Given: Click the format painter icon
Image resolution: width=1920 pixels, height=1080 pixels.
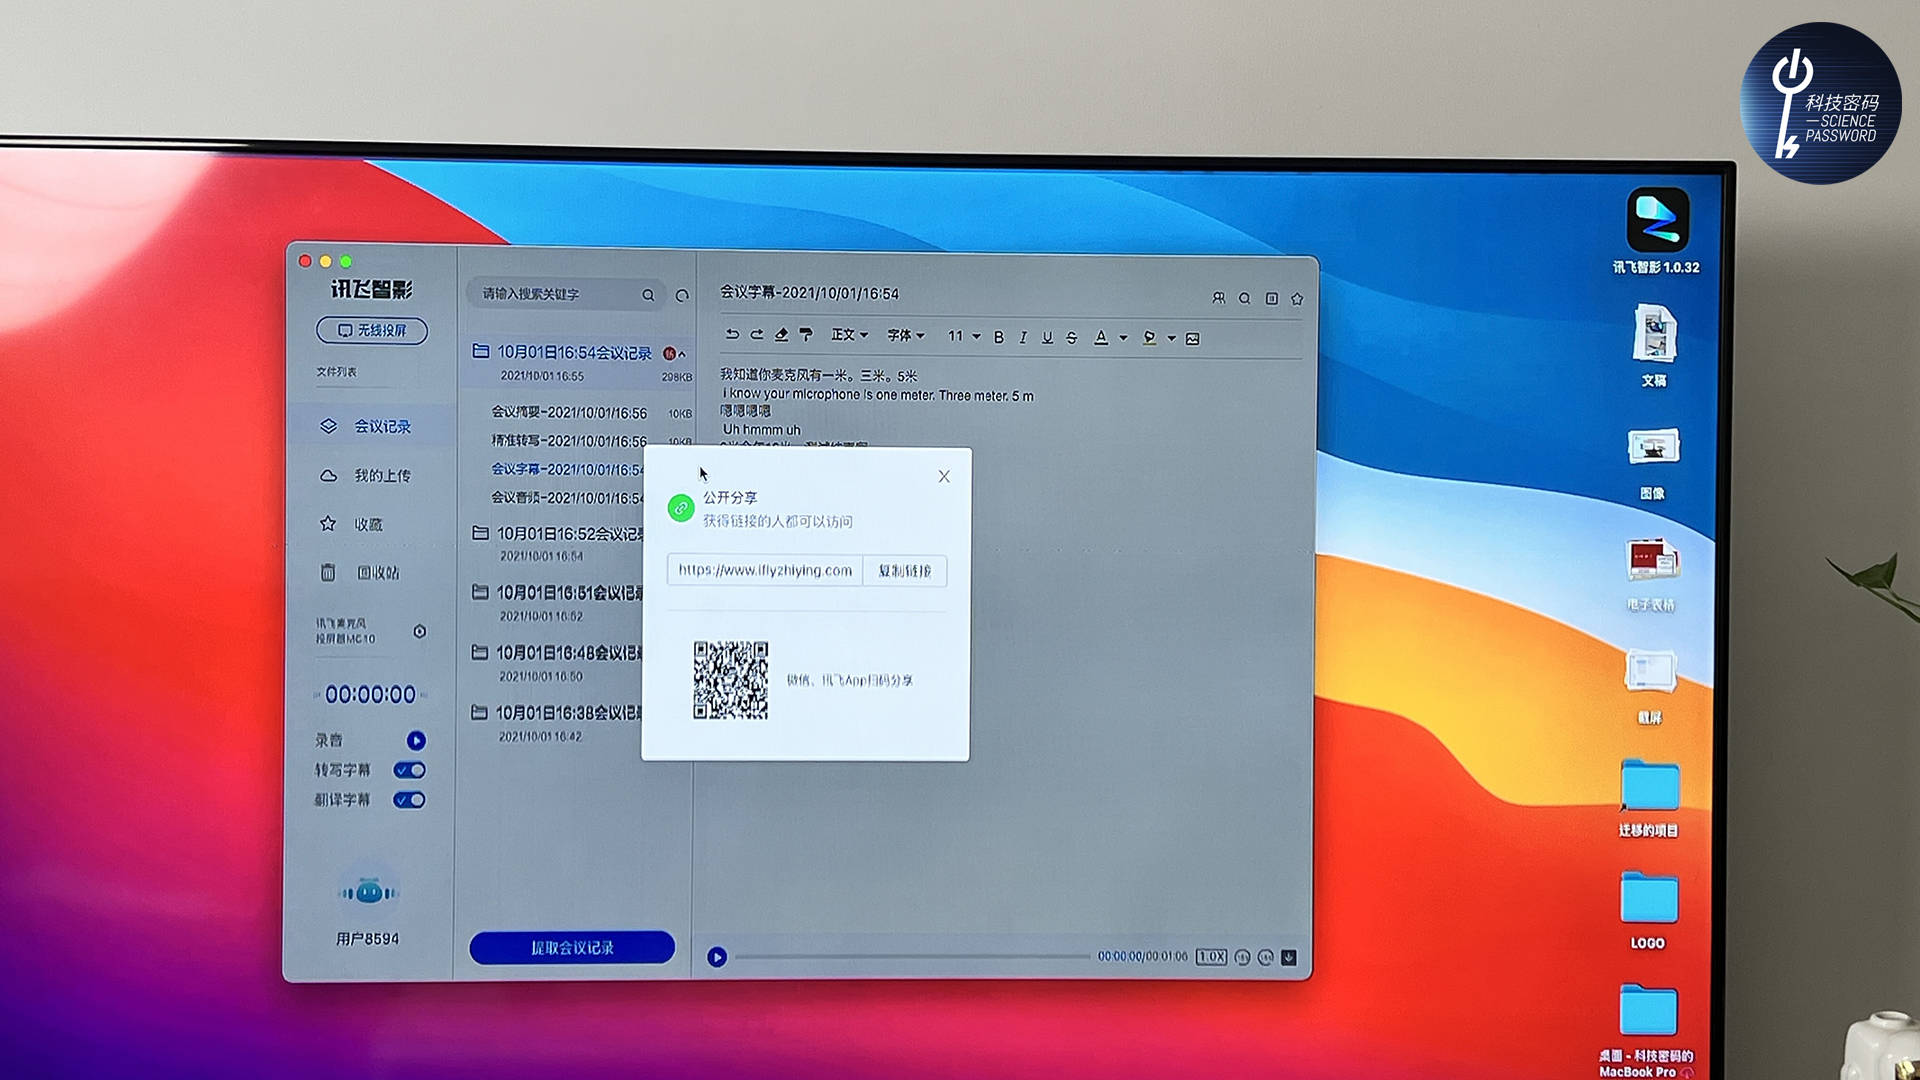Looking at the screenshot, I should coord(806,335).
